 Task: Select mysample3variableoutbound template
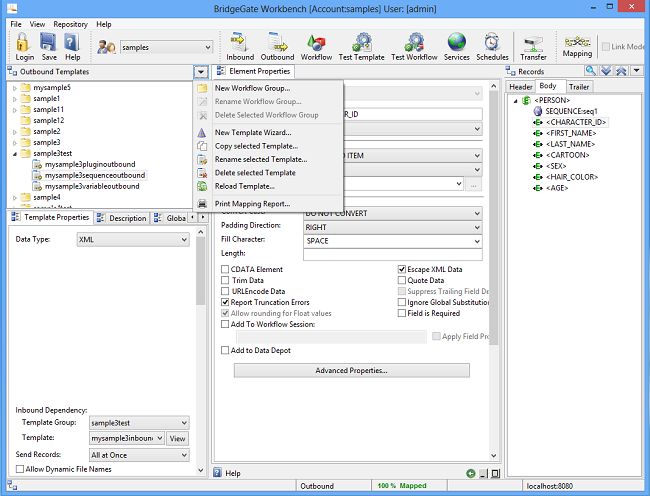[86, 186]
